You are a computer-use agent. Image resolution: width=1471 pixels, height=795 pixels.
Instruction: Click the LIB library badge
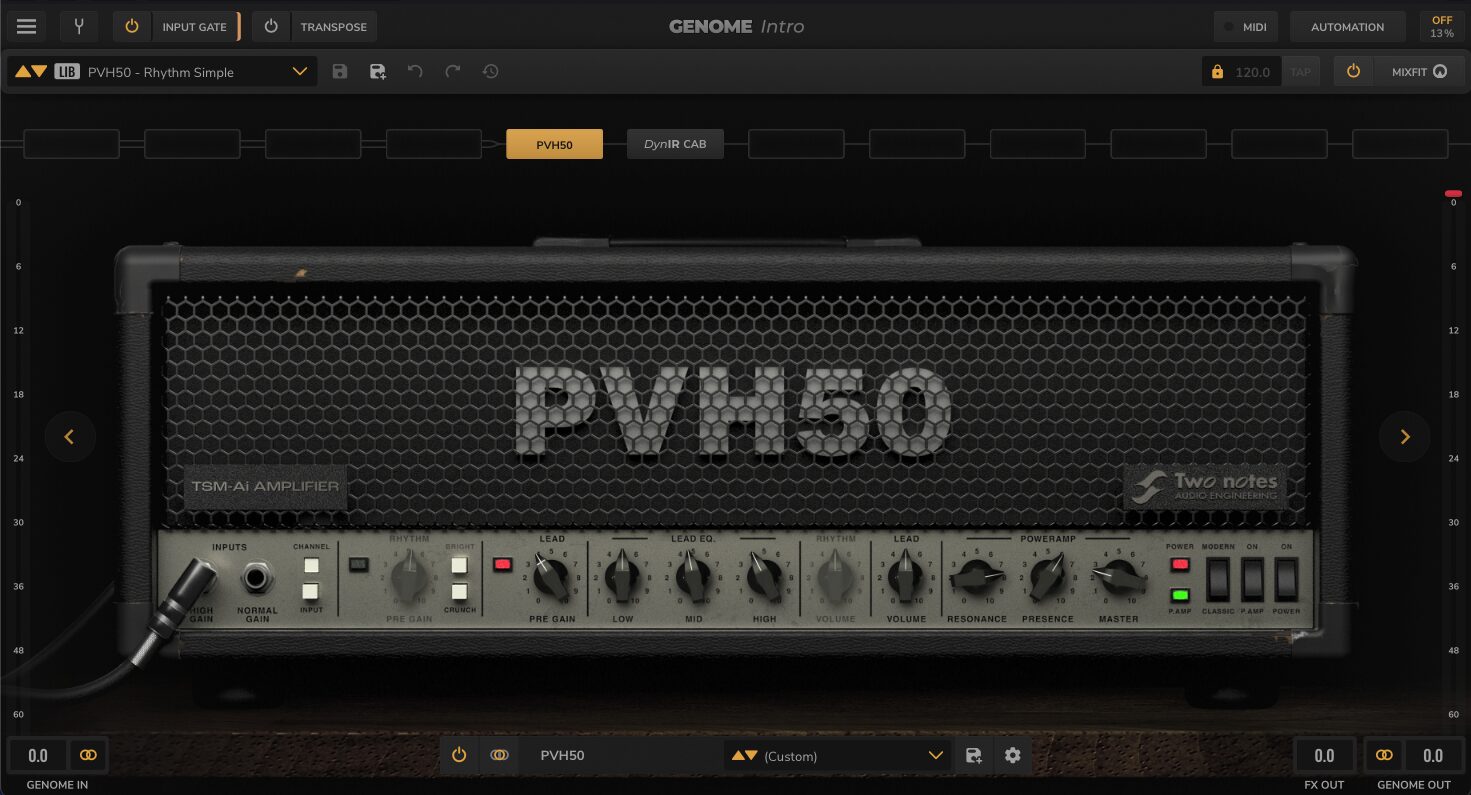[x=67, y=72]
